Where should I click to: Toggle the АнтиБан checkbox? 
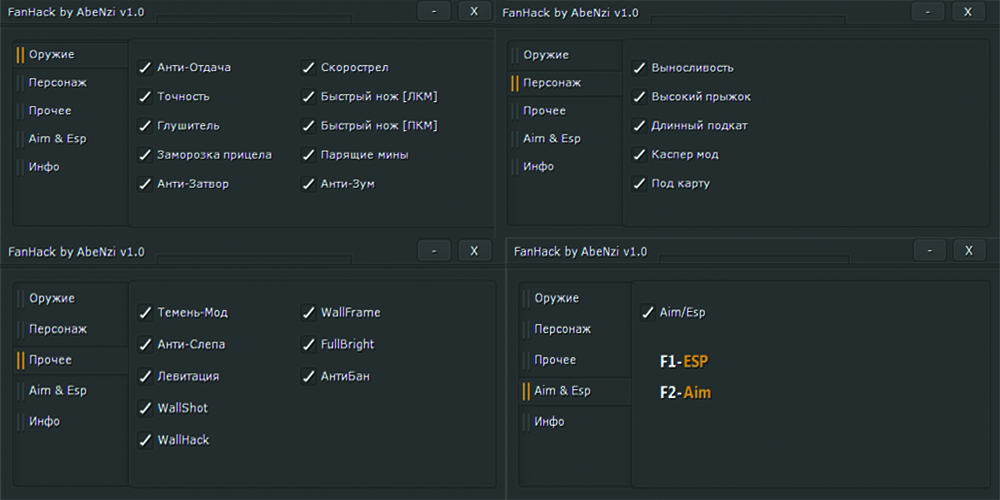pos(309,376)
